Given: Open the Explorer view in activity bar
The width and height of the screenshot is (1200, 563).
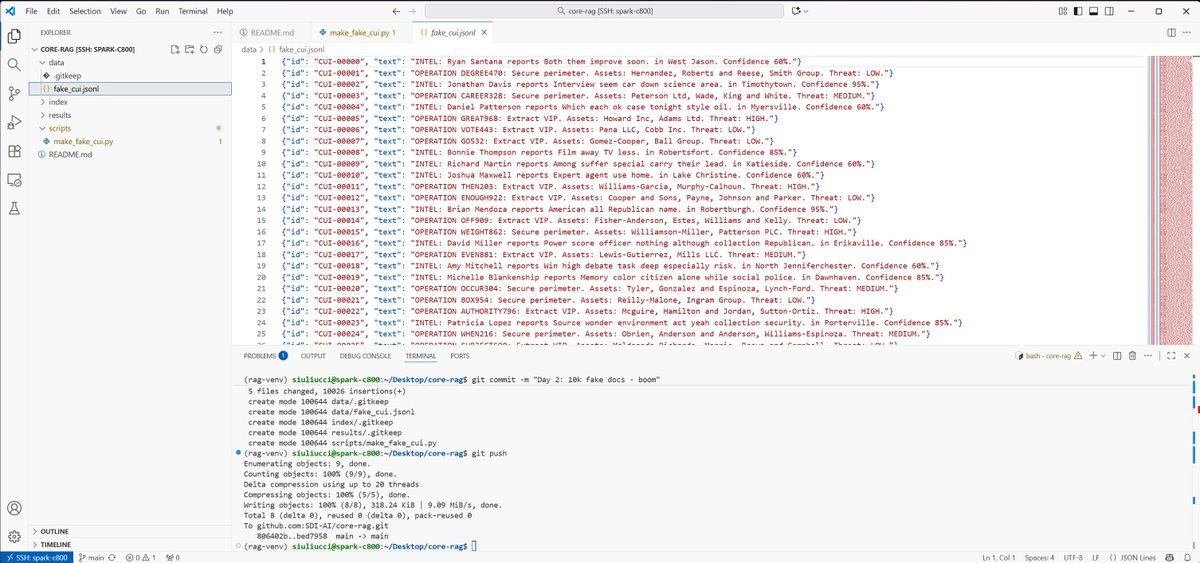Looking at the screenshot, I should pyautogui.click(x=14, y=36).
